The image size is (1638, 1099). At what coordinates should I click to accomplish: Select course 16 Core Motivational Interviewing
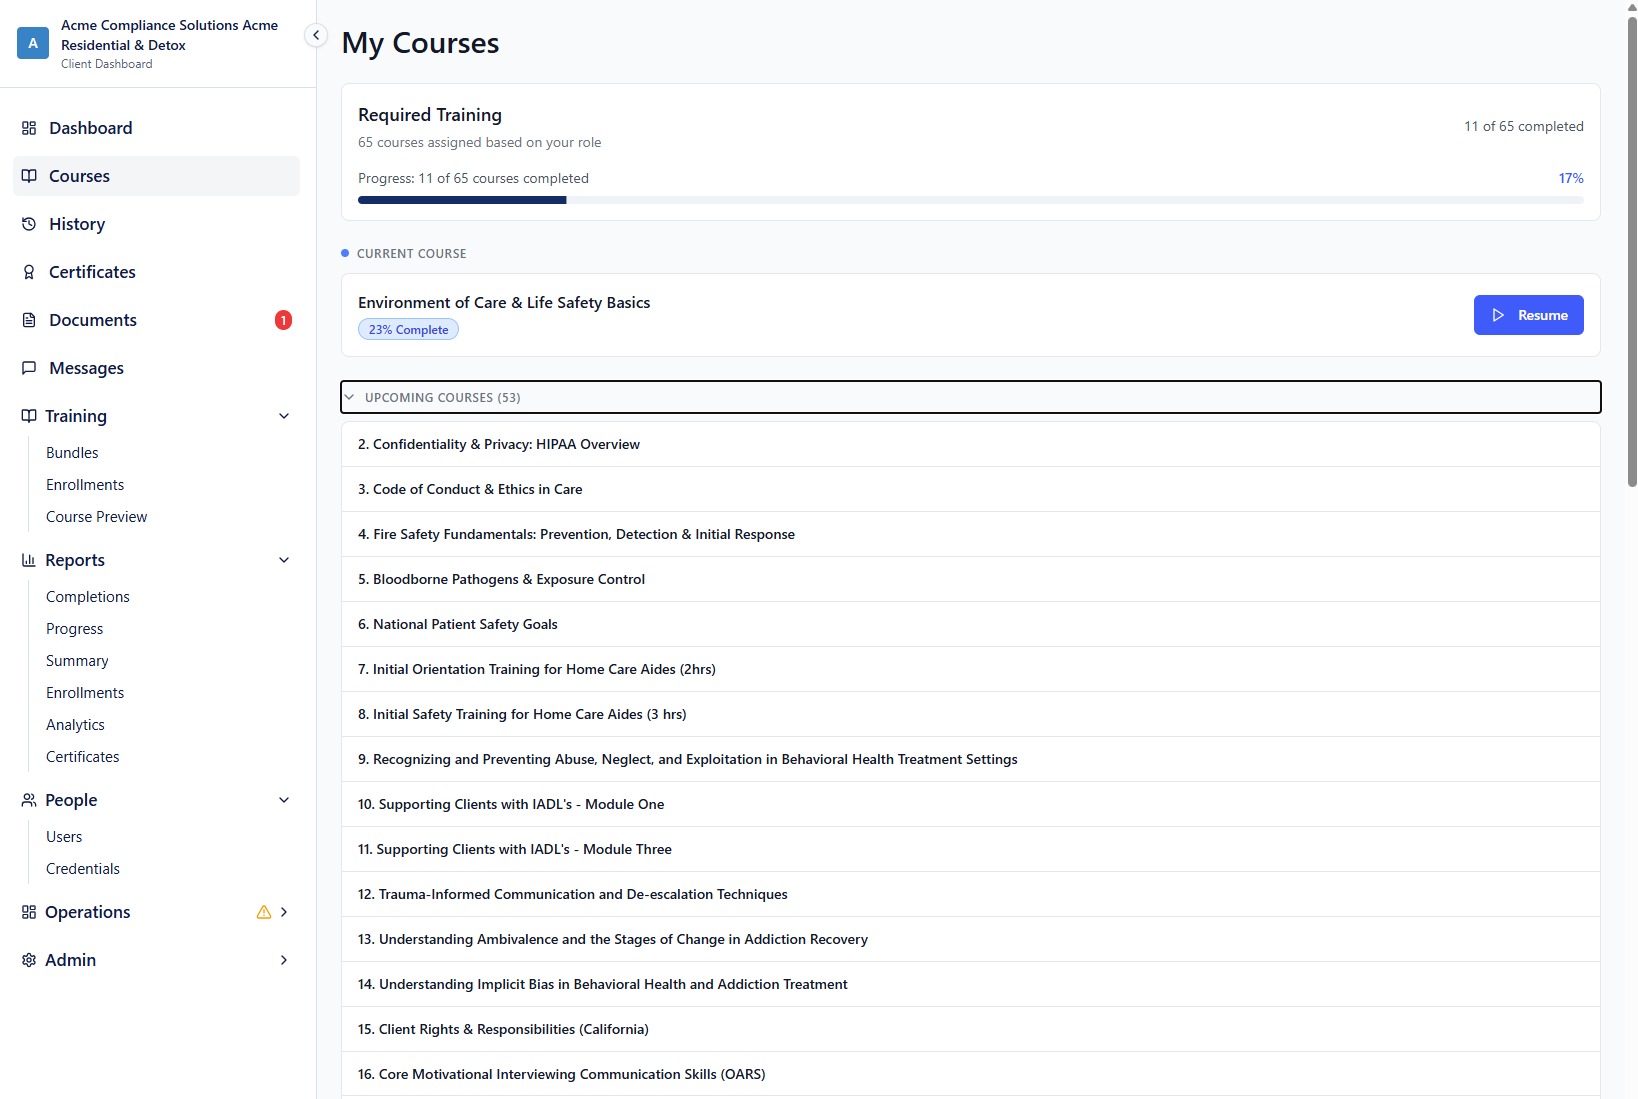pos(970,1074)
